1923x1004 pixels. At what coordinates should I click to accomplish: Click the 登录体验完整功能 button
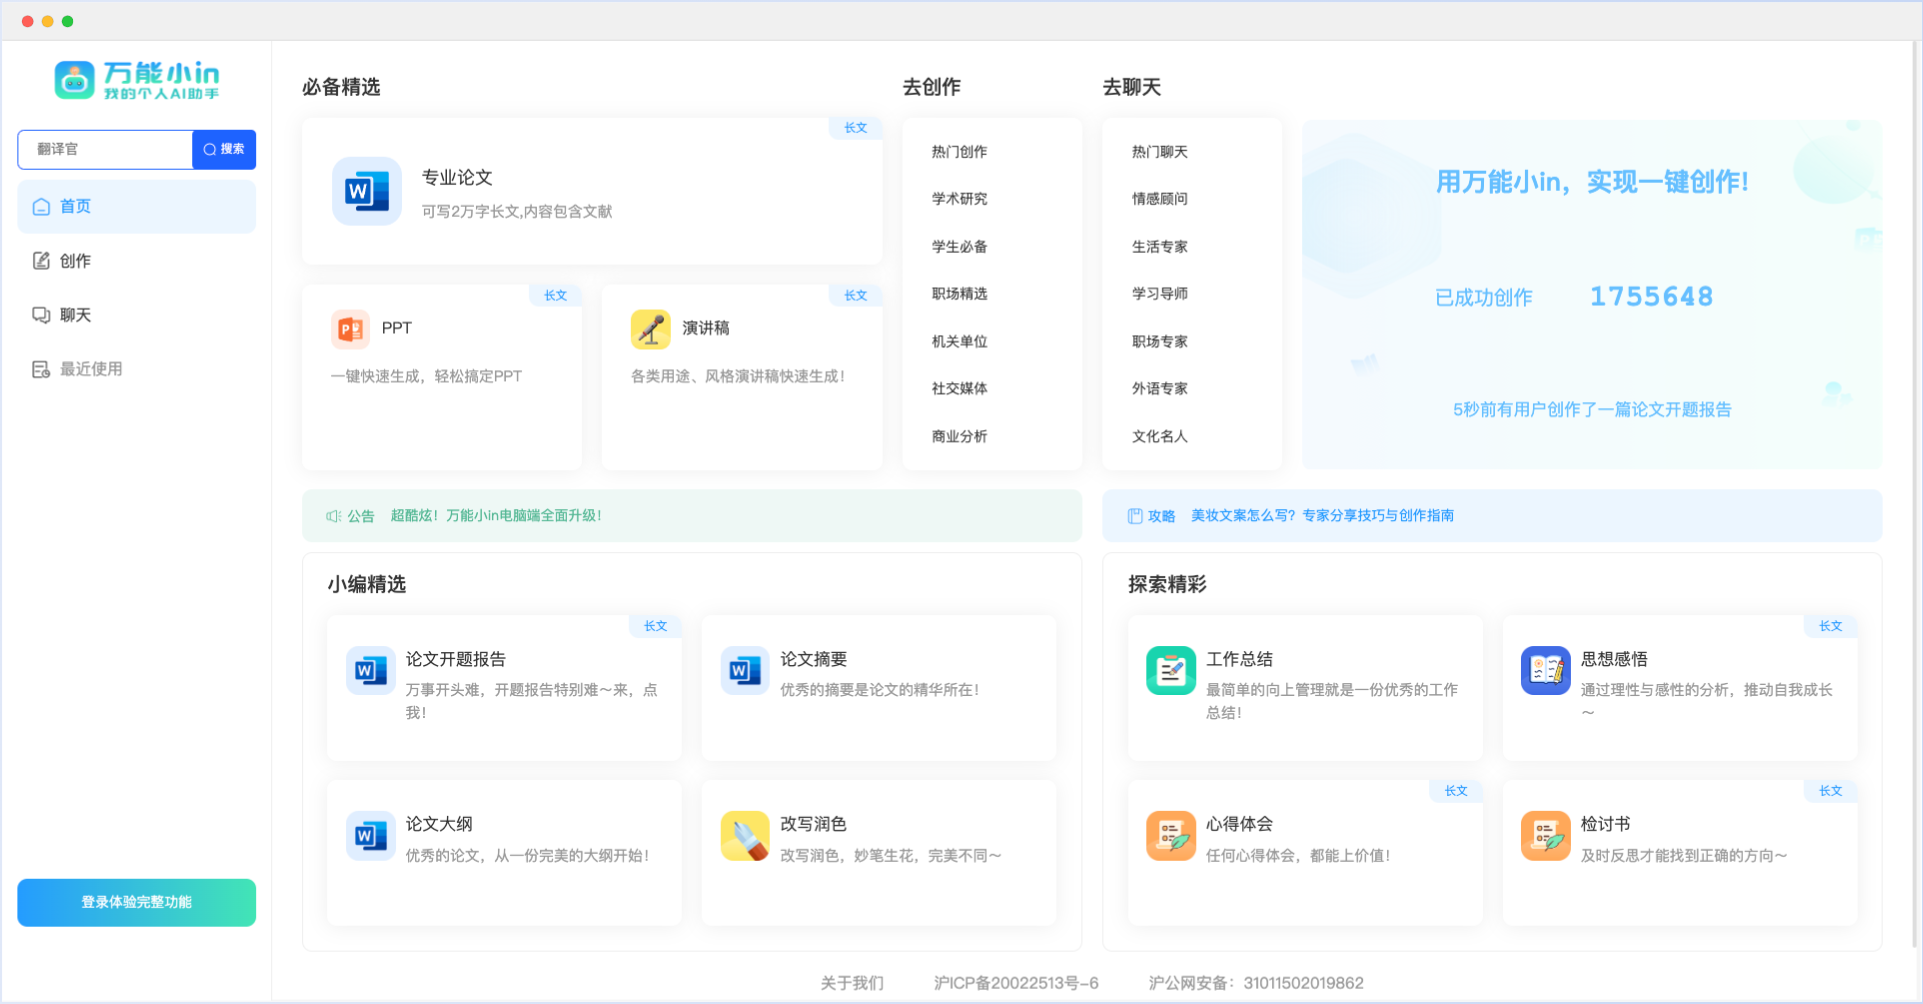tap(136, 902)
